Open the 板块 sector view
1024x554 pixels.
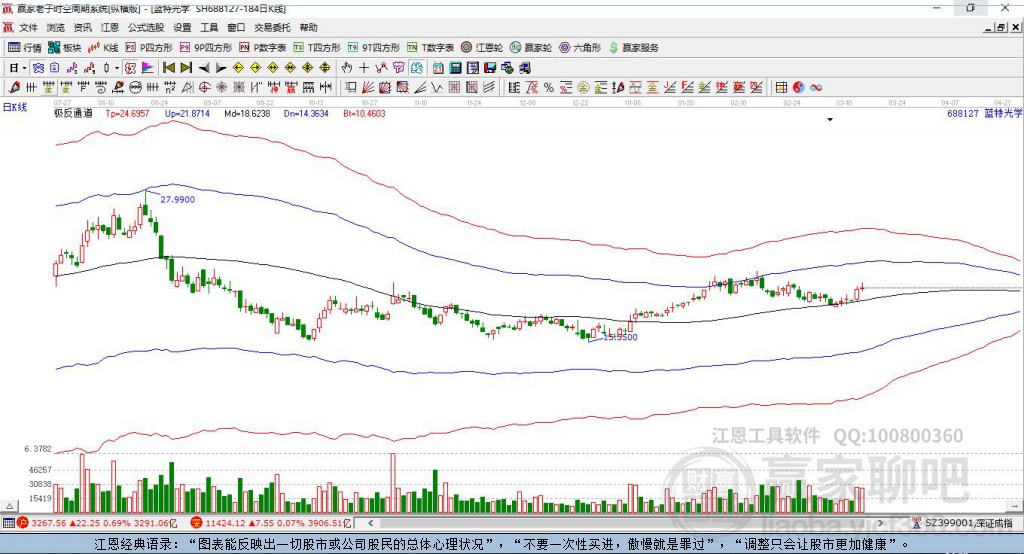click(x=64, y=48)
